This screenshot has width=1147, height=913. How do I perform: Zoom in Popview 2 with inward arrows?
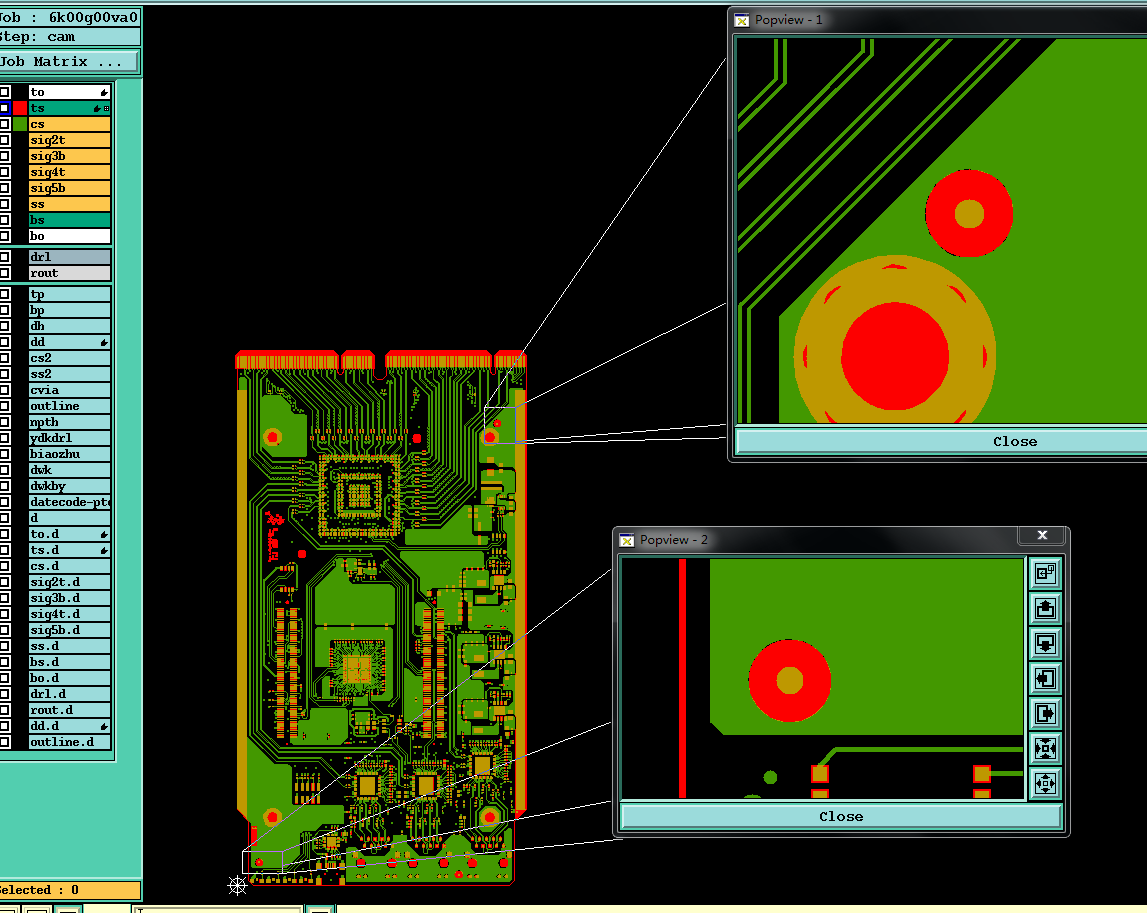(x=1045, y=748)
